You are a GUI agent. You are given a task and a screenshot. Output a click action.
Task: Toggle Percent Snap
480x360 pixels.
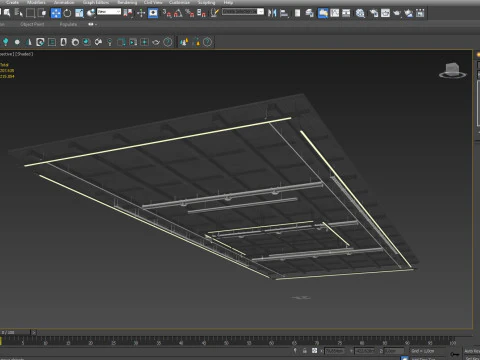[190, 13]
